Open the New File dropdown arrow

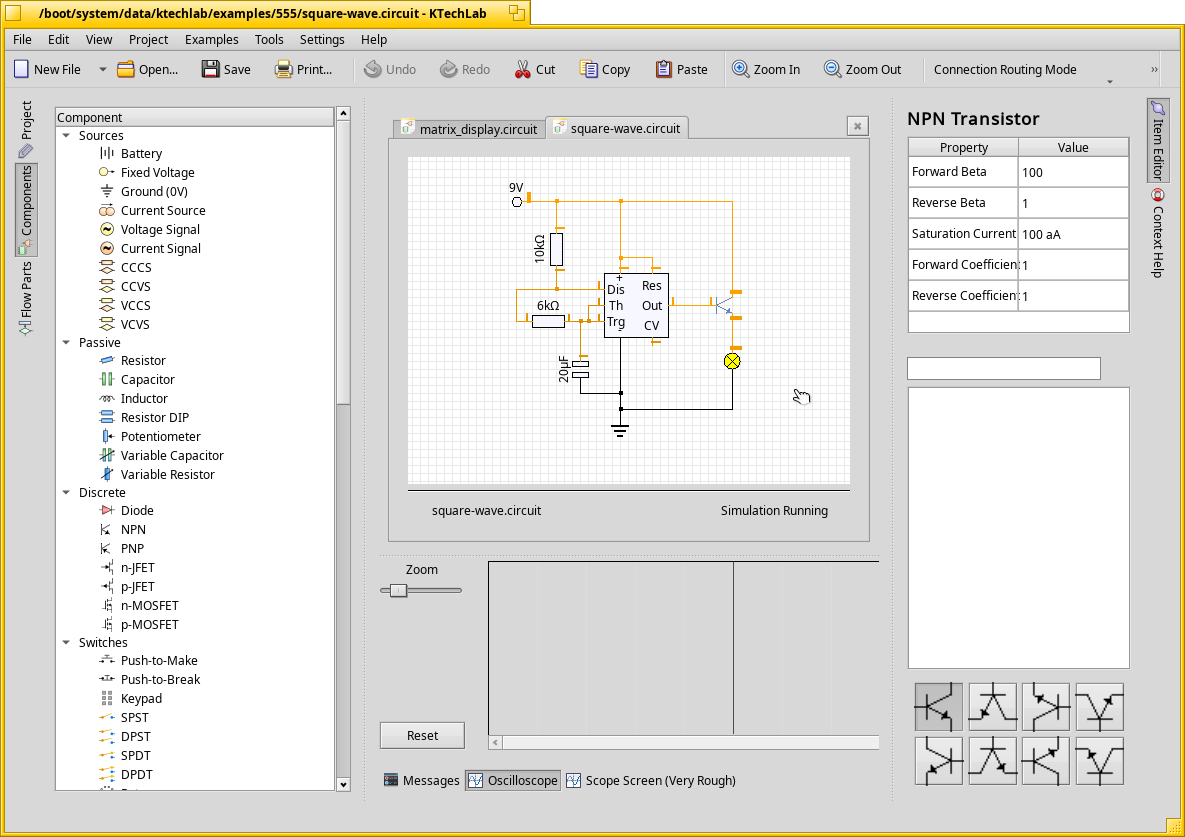tap(102, 69)
